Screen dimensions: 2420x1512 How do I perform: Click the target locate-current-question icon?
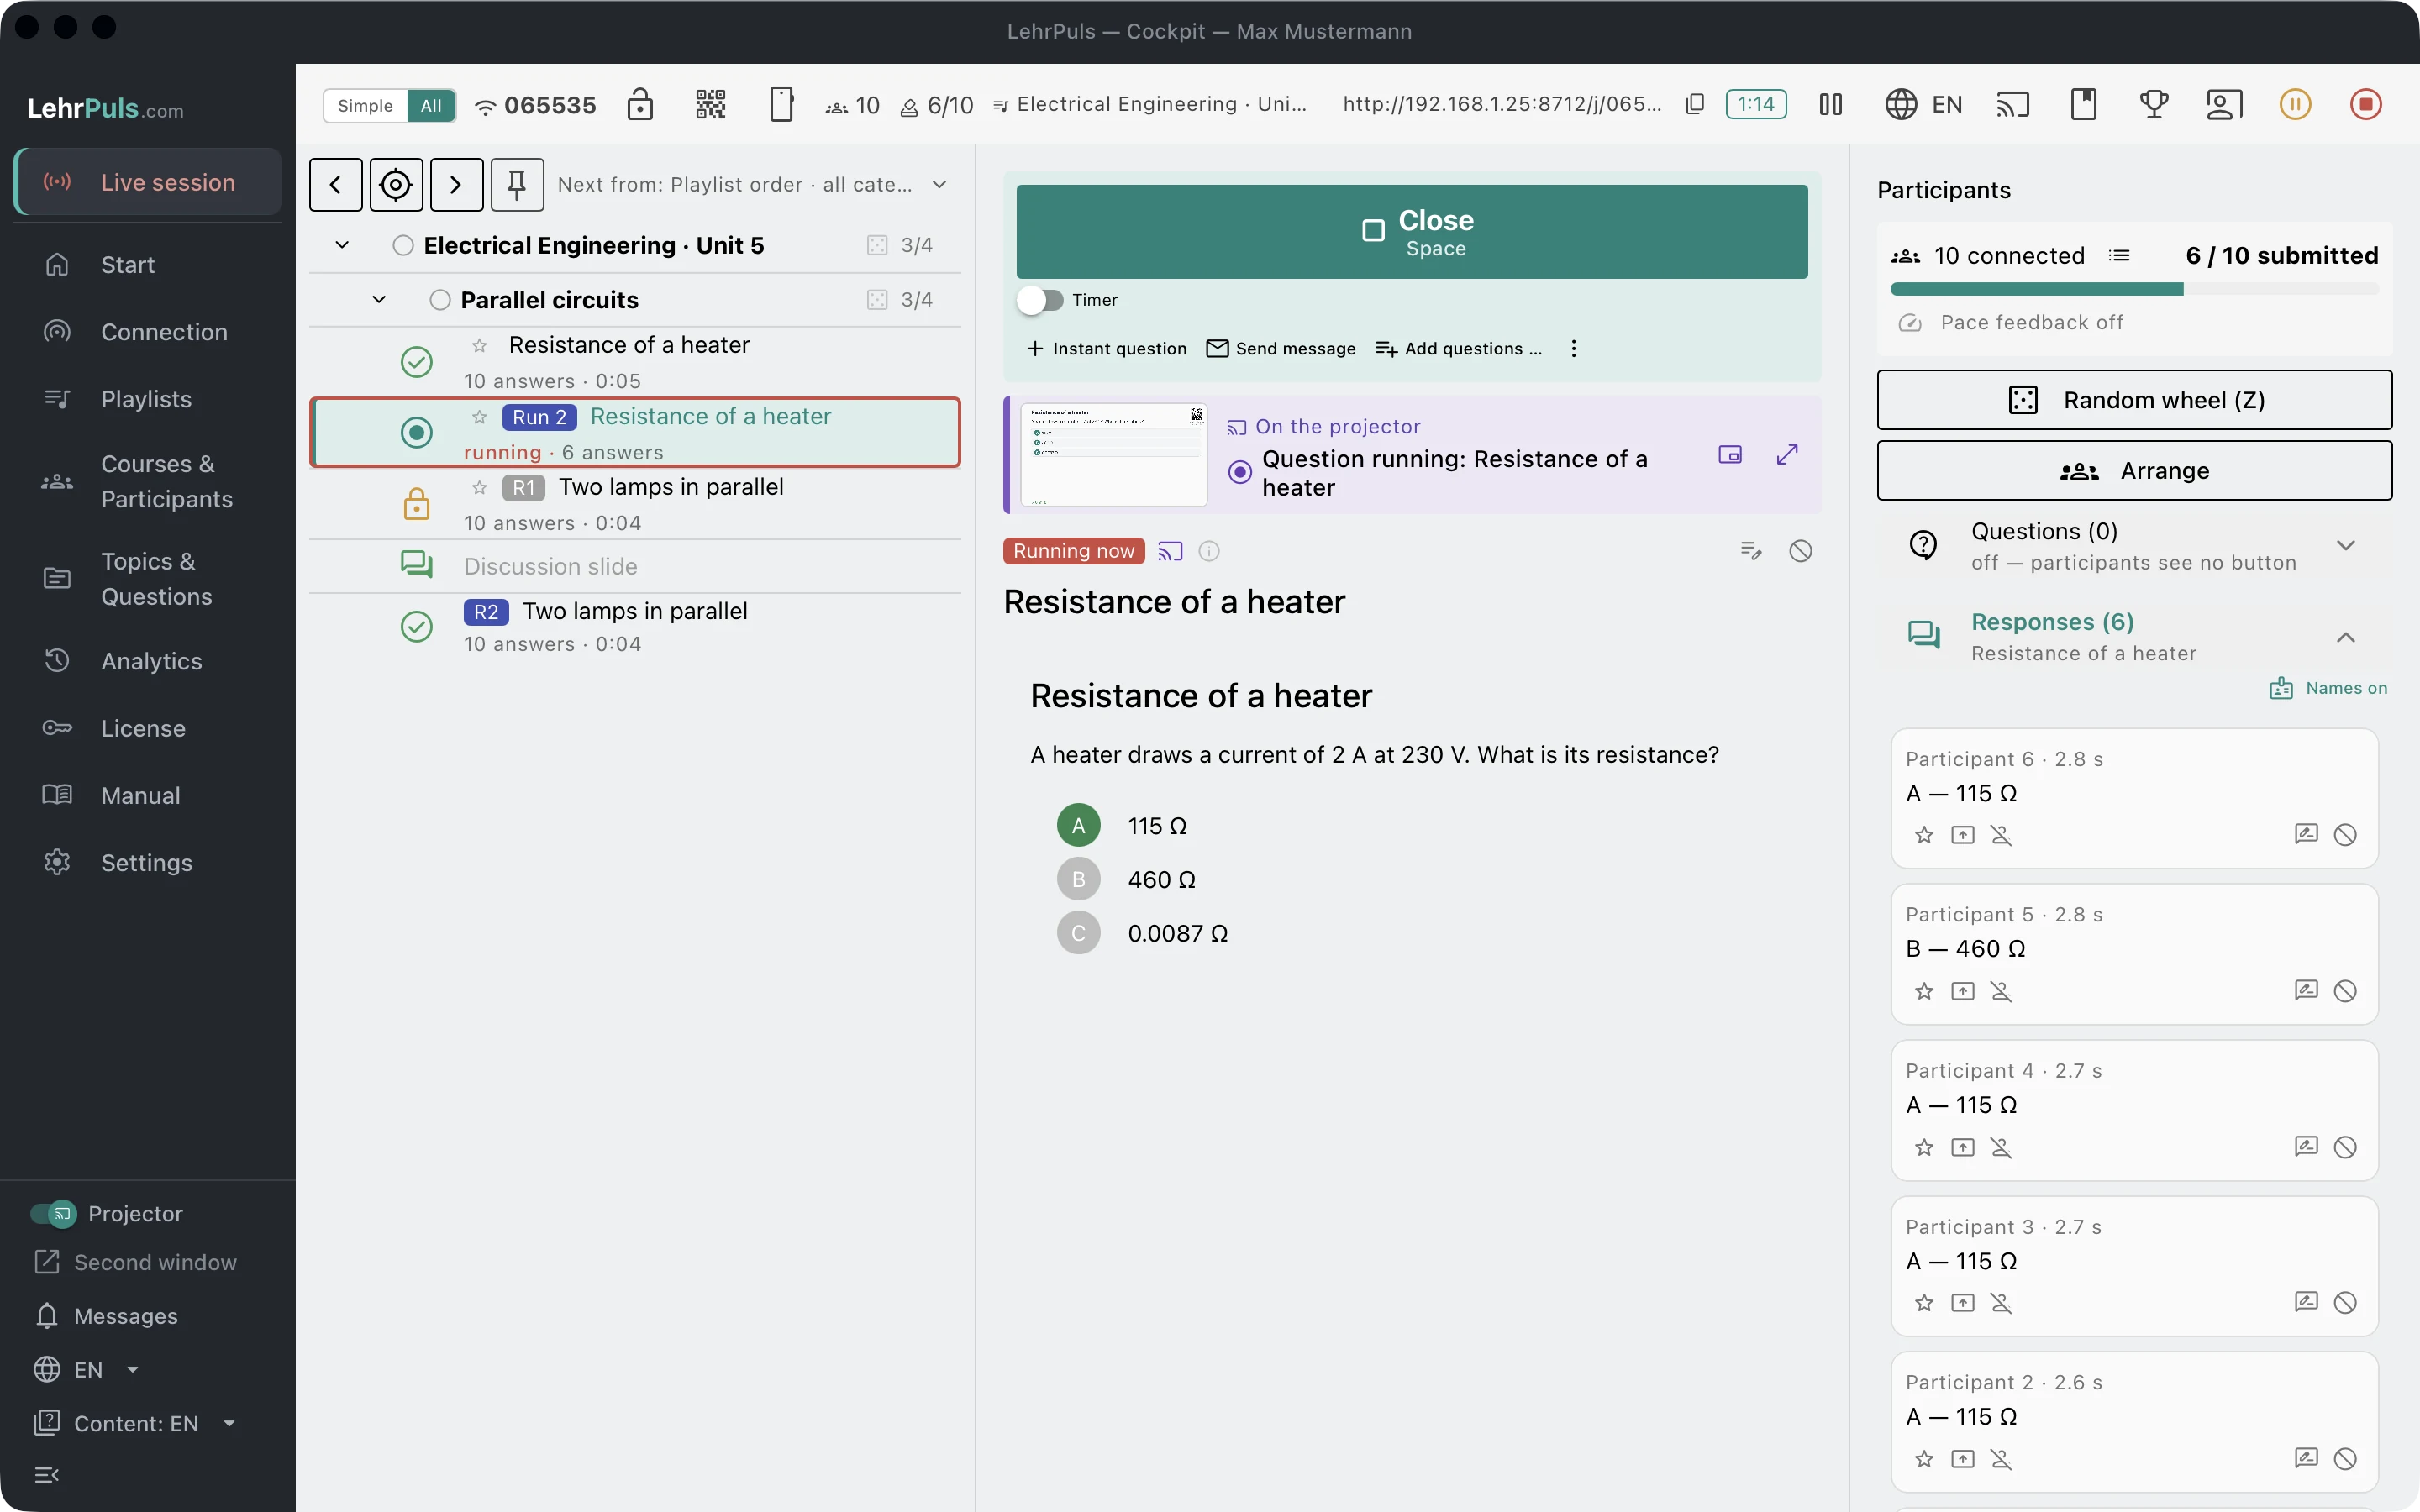click(396, 184)
